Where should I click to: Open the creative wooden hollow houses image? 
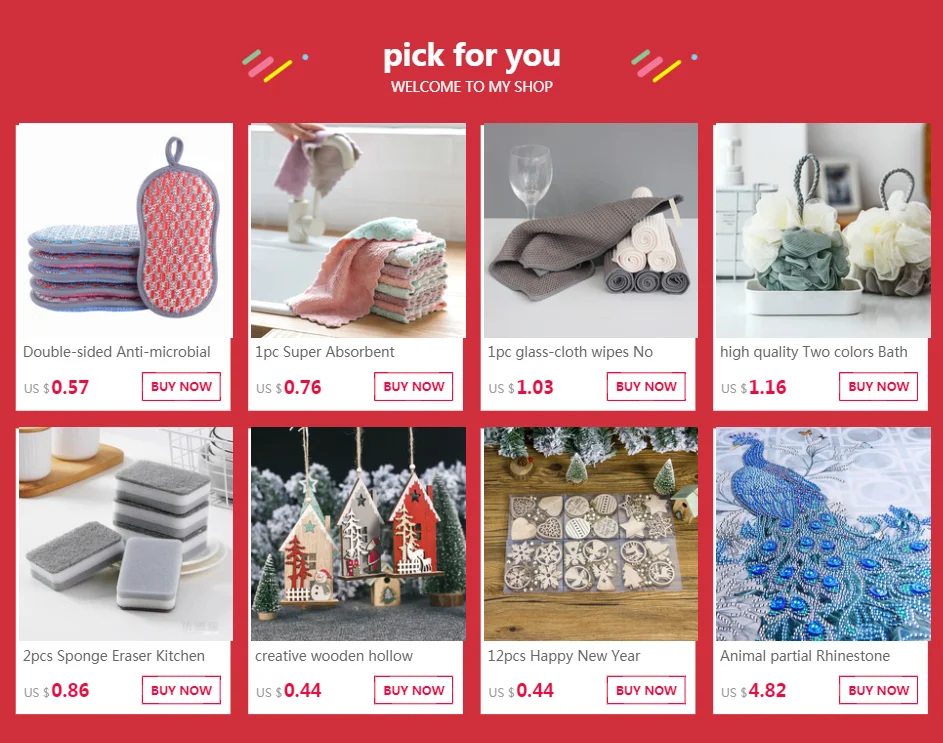(x=358, y=534)
